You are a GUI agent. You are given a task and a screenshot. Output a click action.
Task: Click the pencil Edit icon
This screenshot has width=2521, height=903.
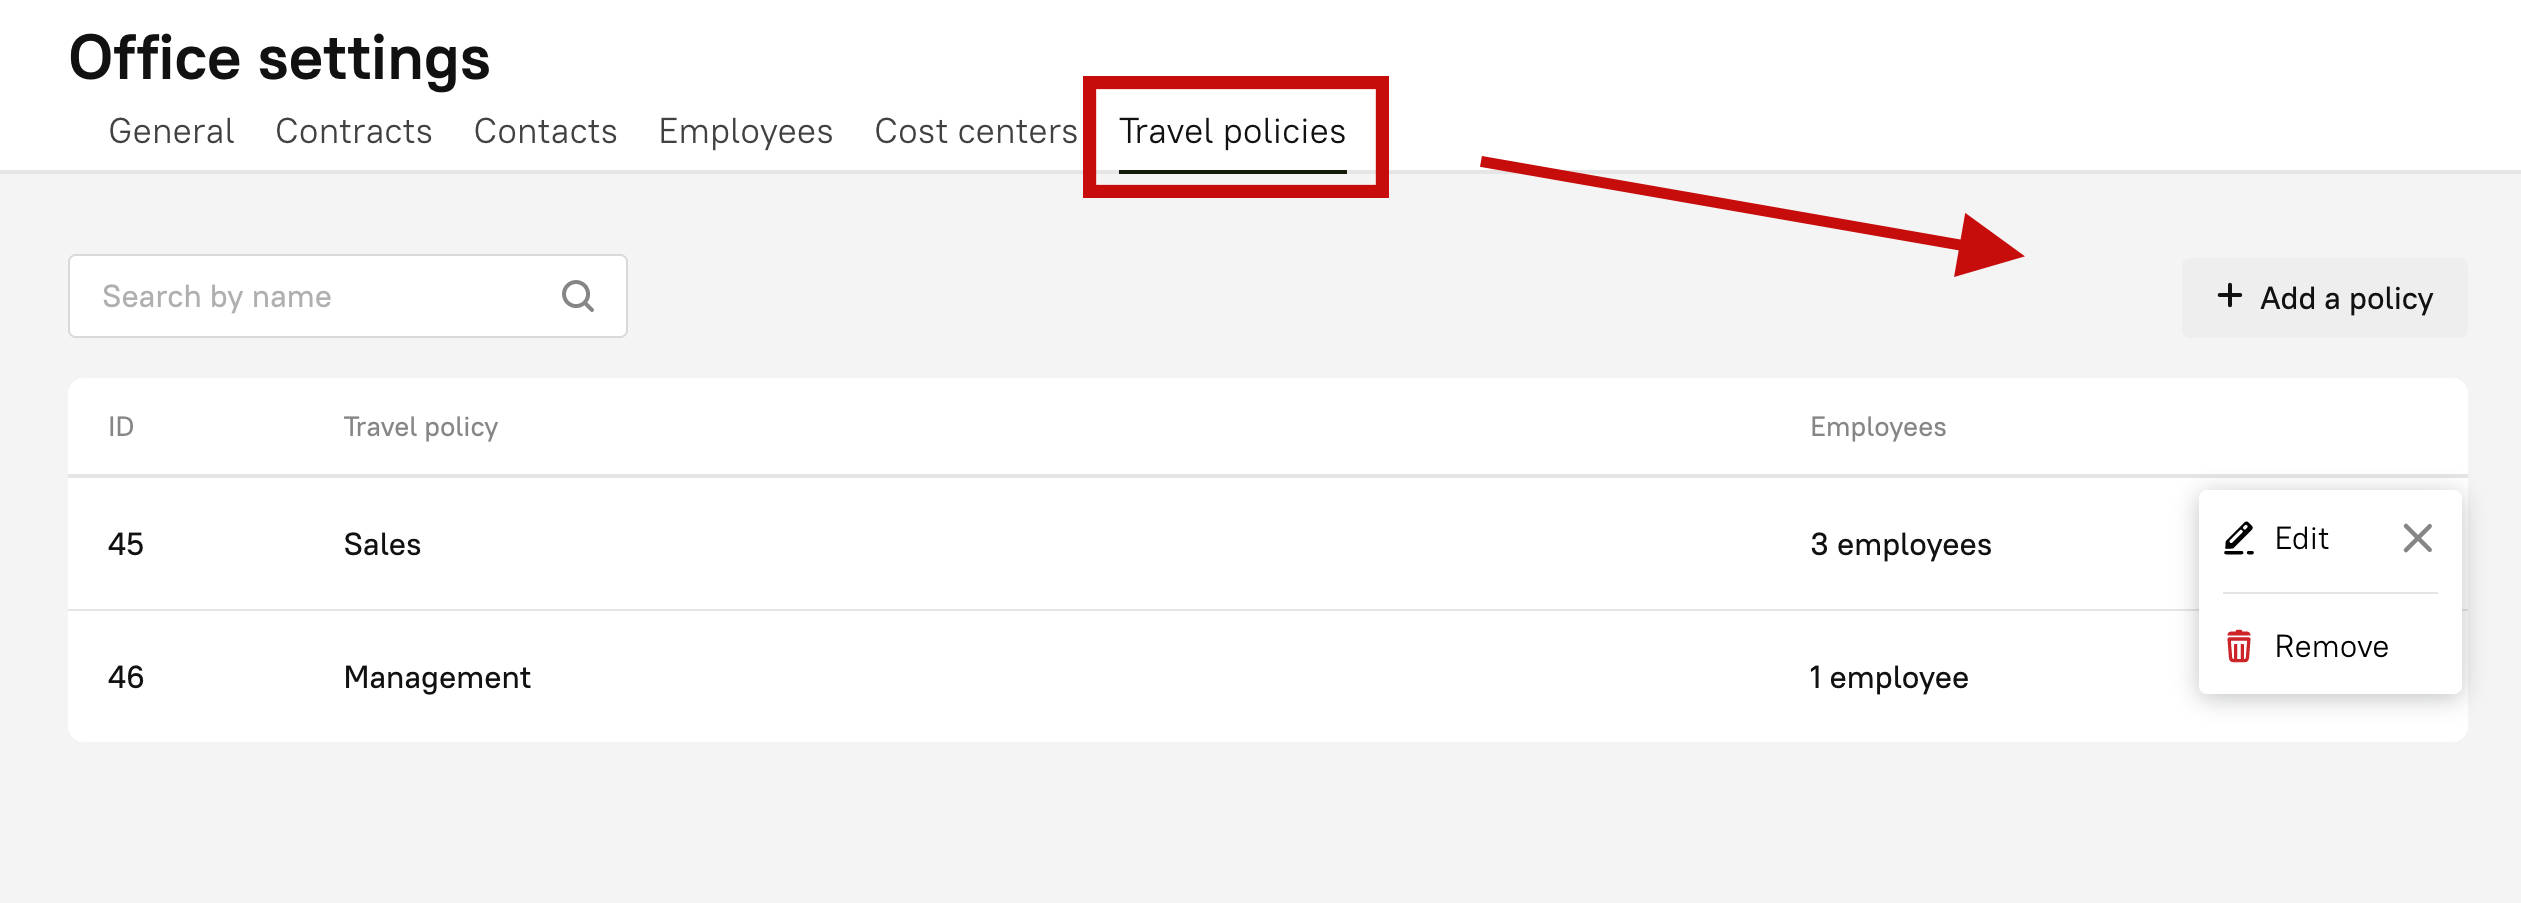pyautogui.click(x=2239, y=539)
